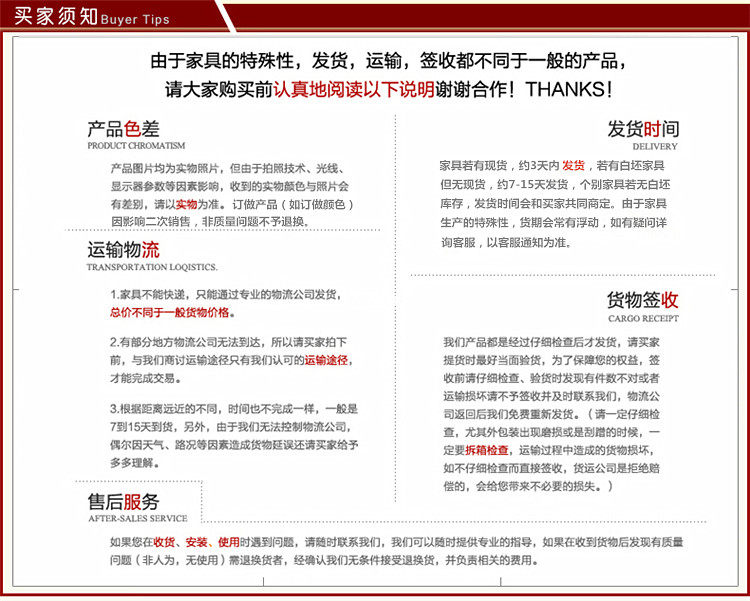
Task: Click the line 7到15天到货，另外
Action: (232, 427)
